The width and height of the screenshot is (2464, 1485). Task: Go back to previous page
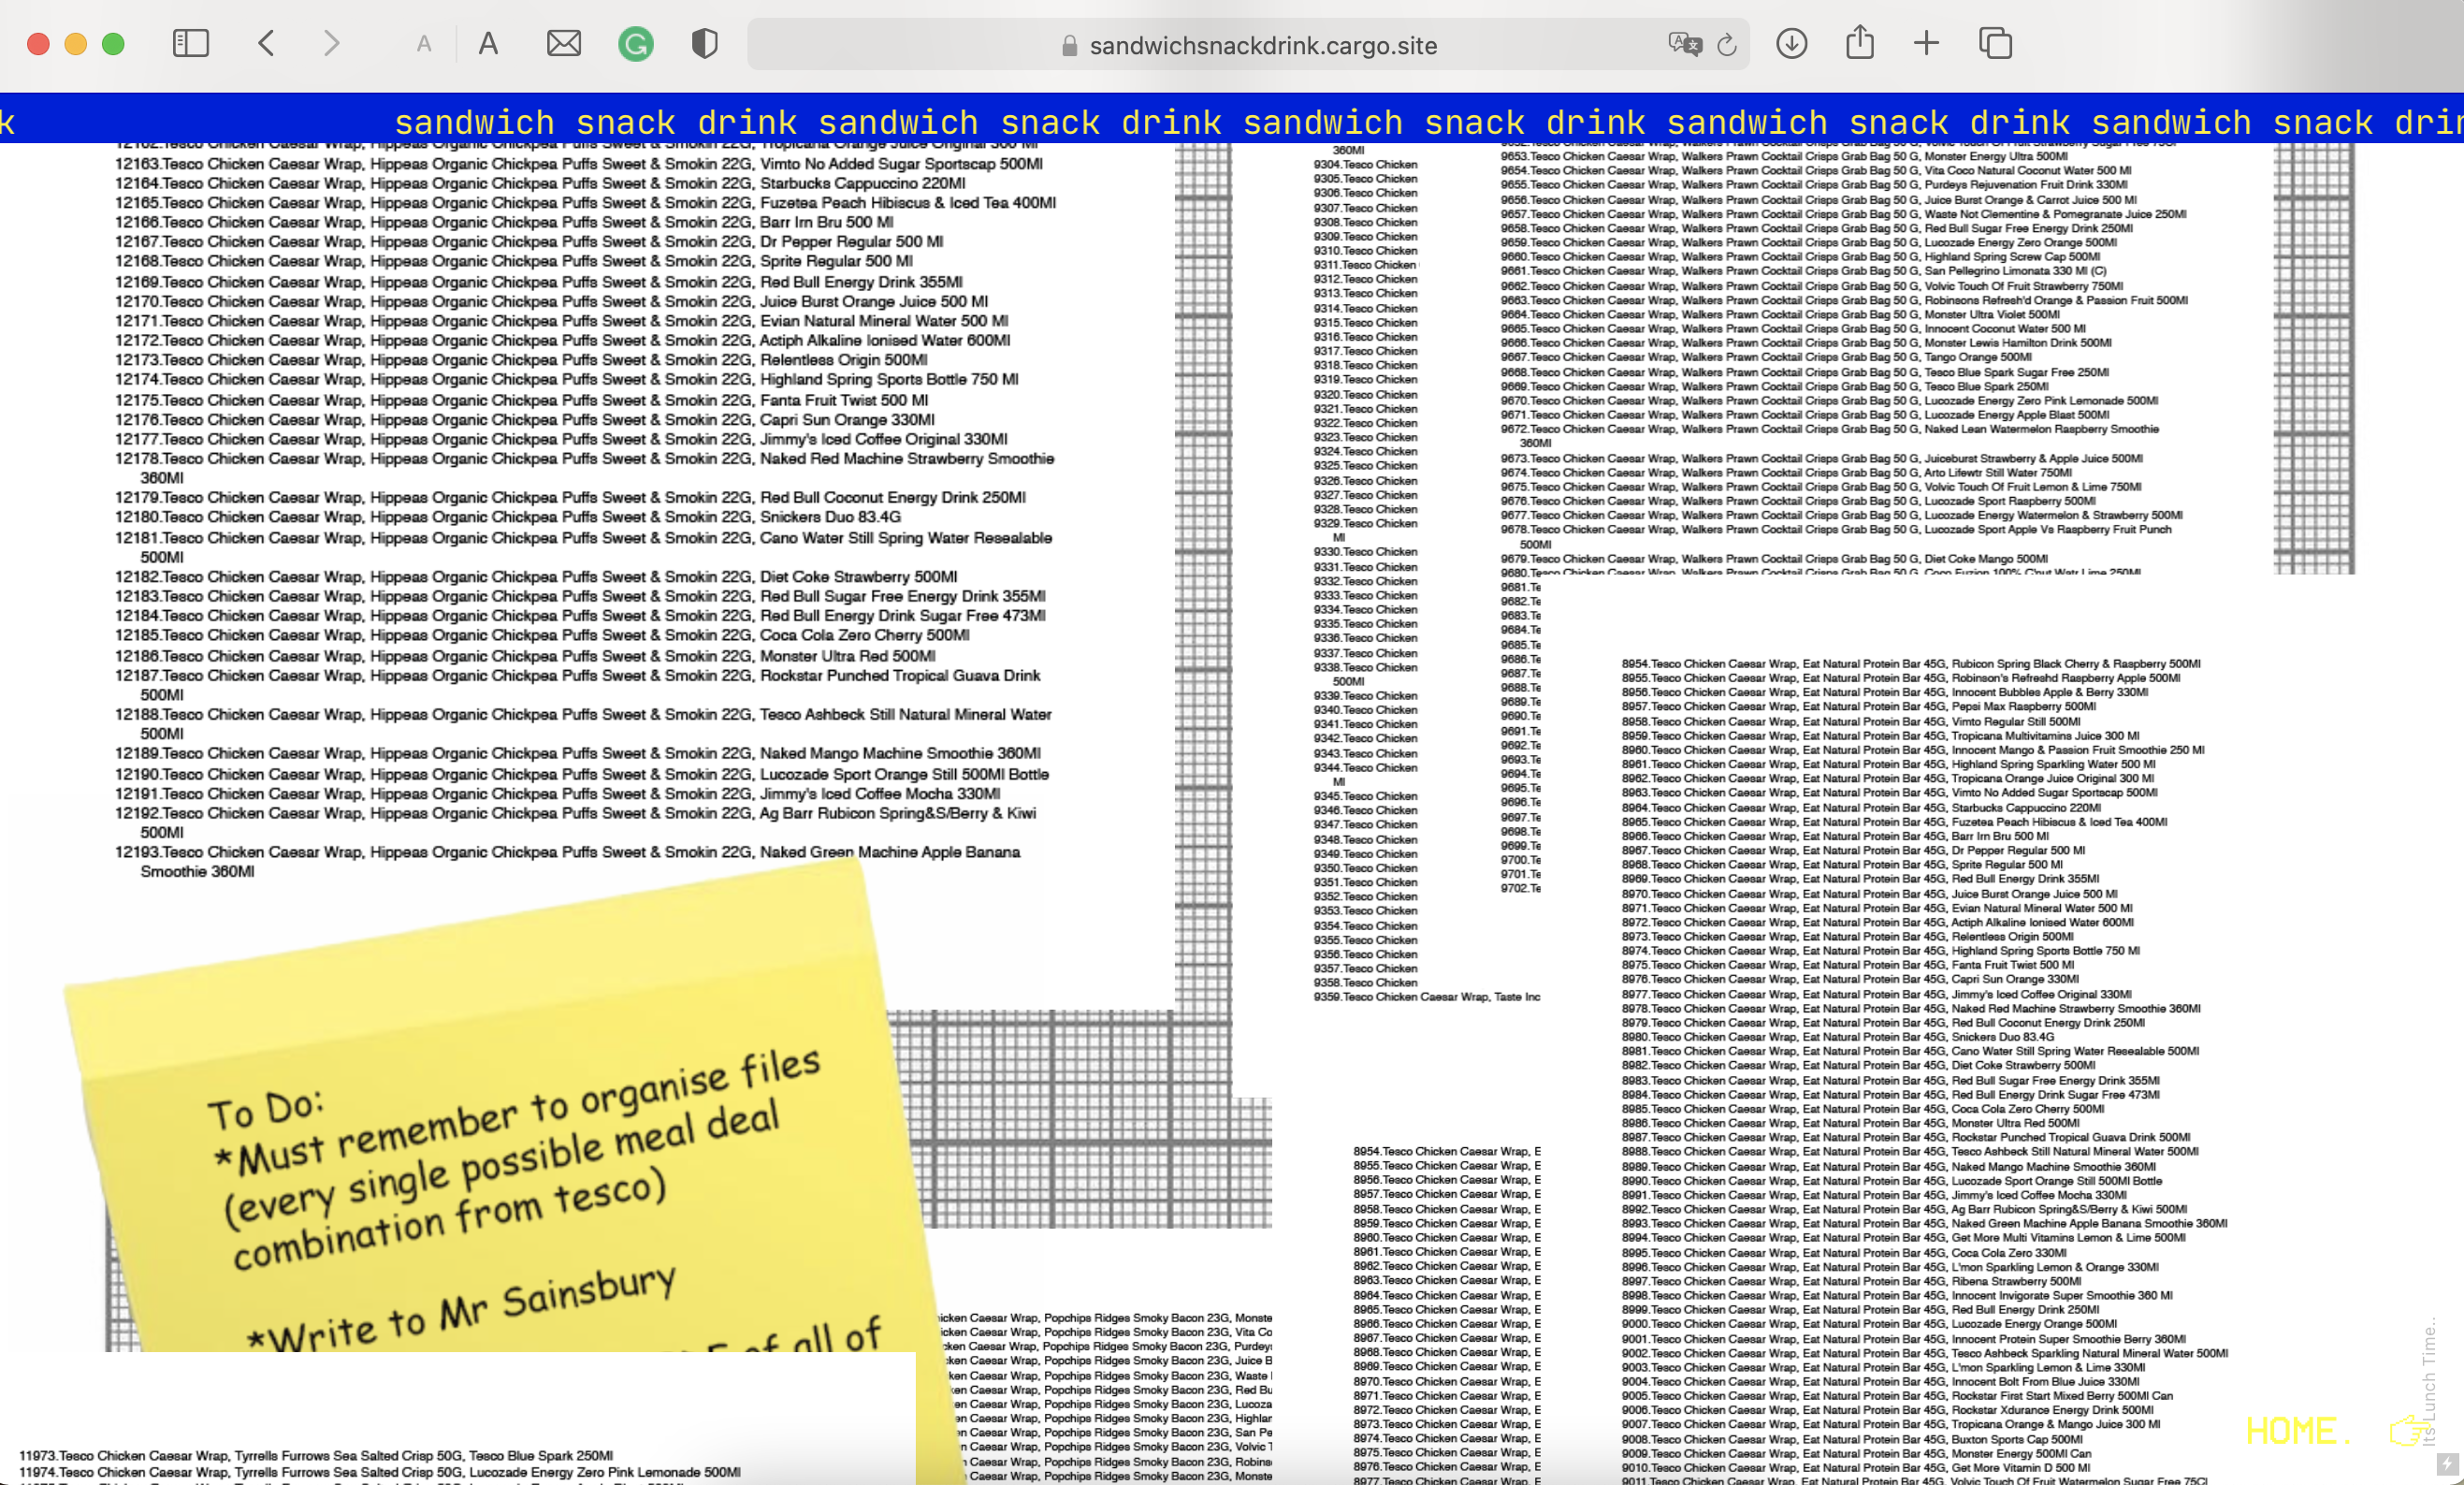coord(266,44)
